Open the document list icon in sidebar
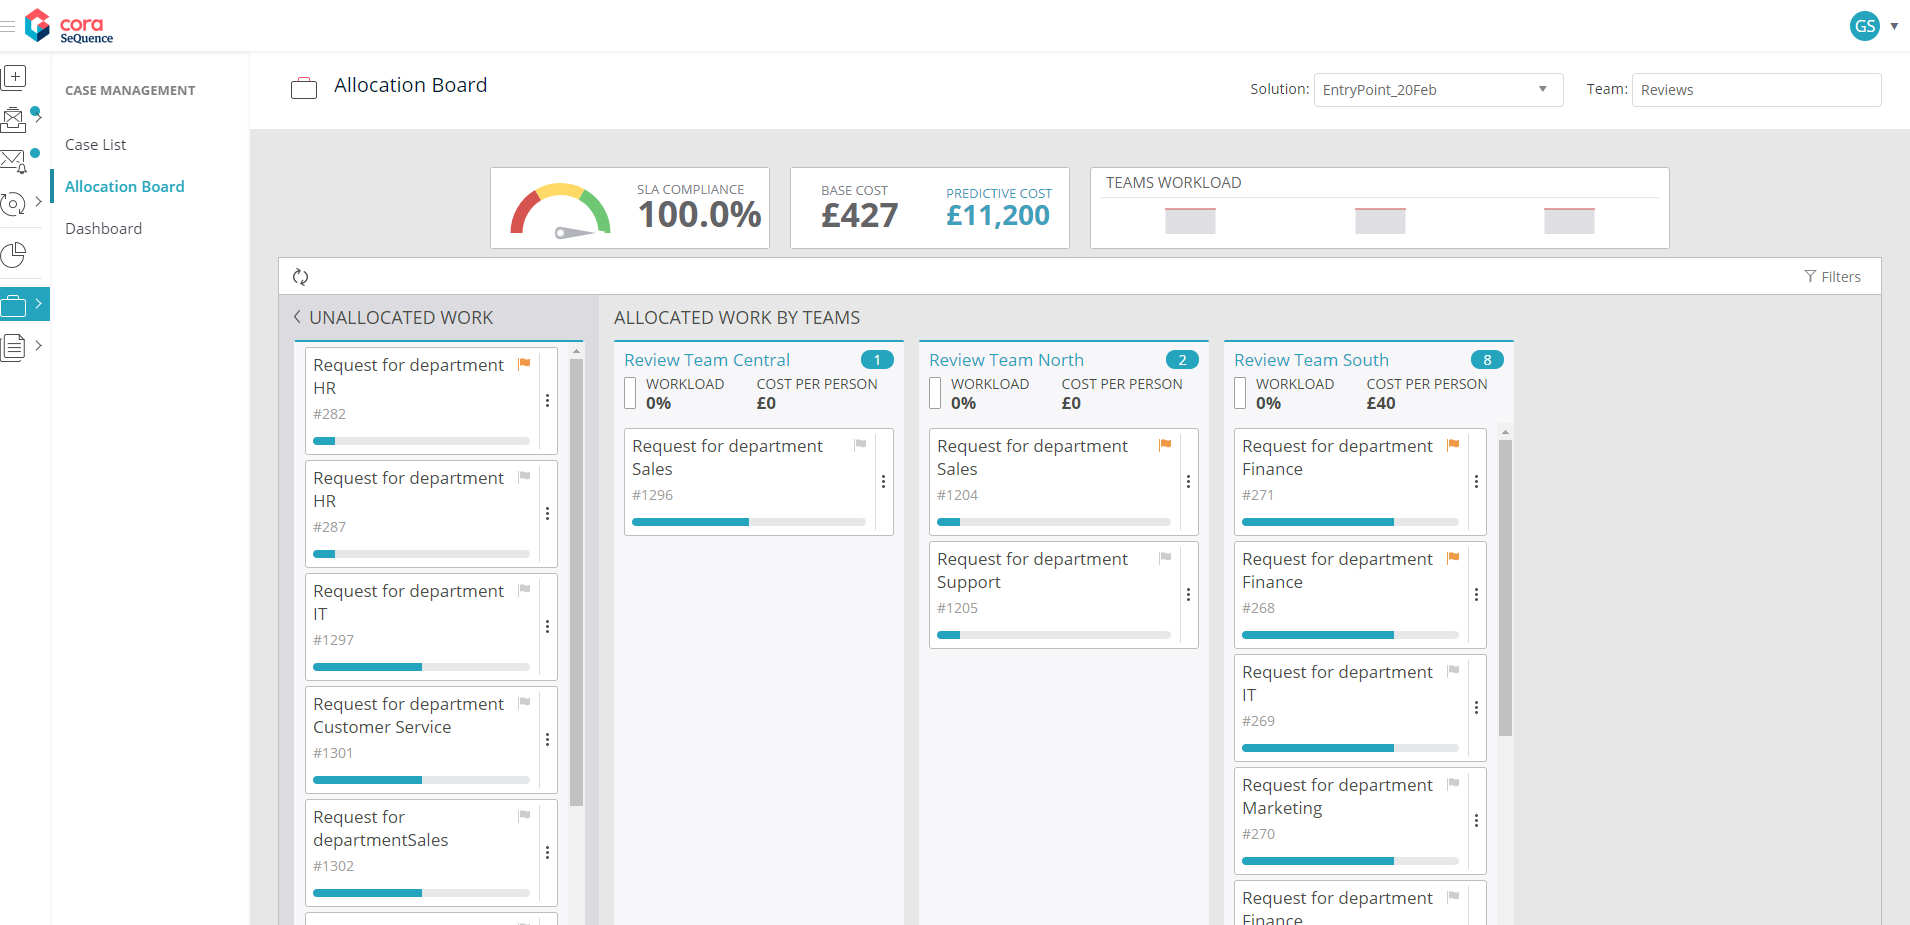This screenshot has height=925, width=1910. [13, 347]
